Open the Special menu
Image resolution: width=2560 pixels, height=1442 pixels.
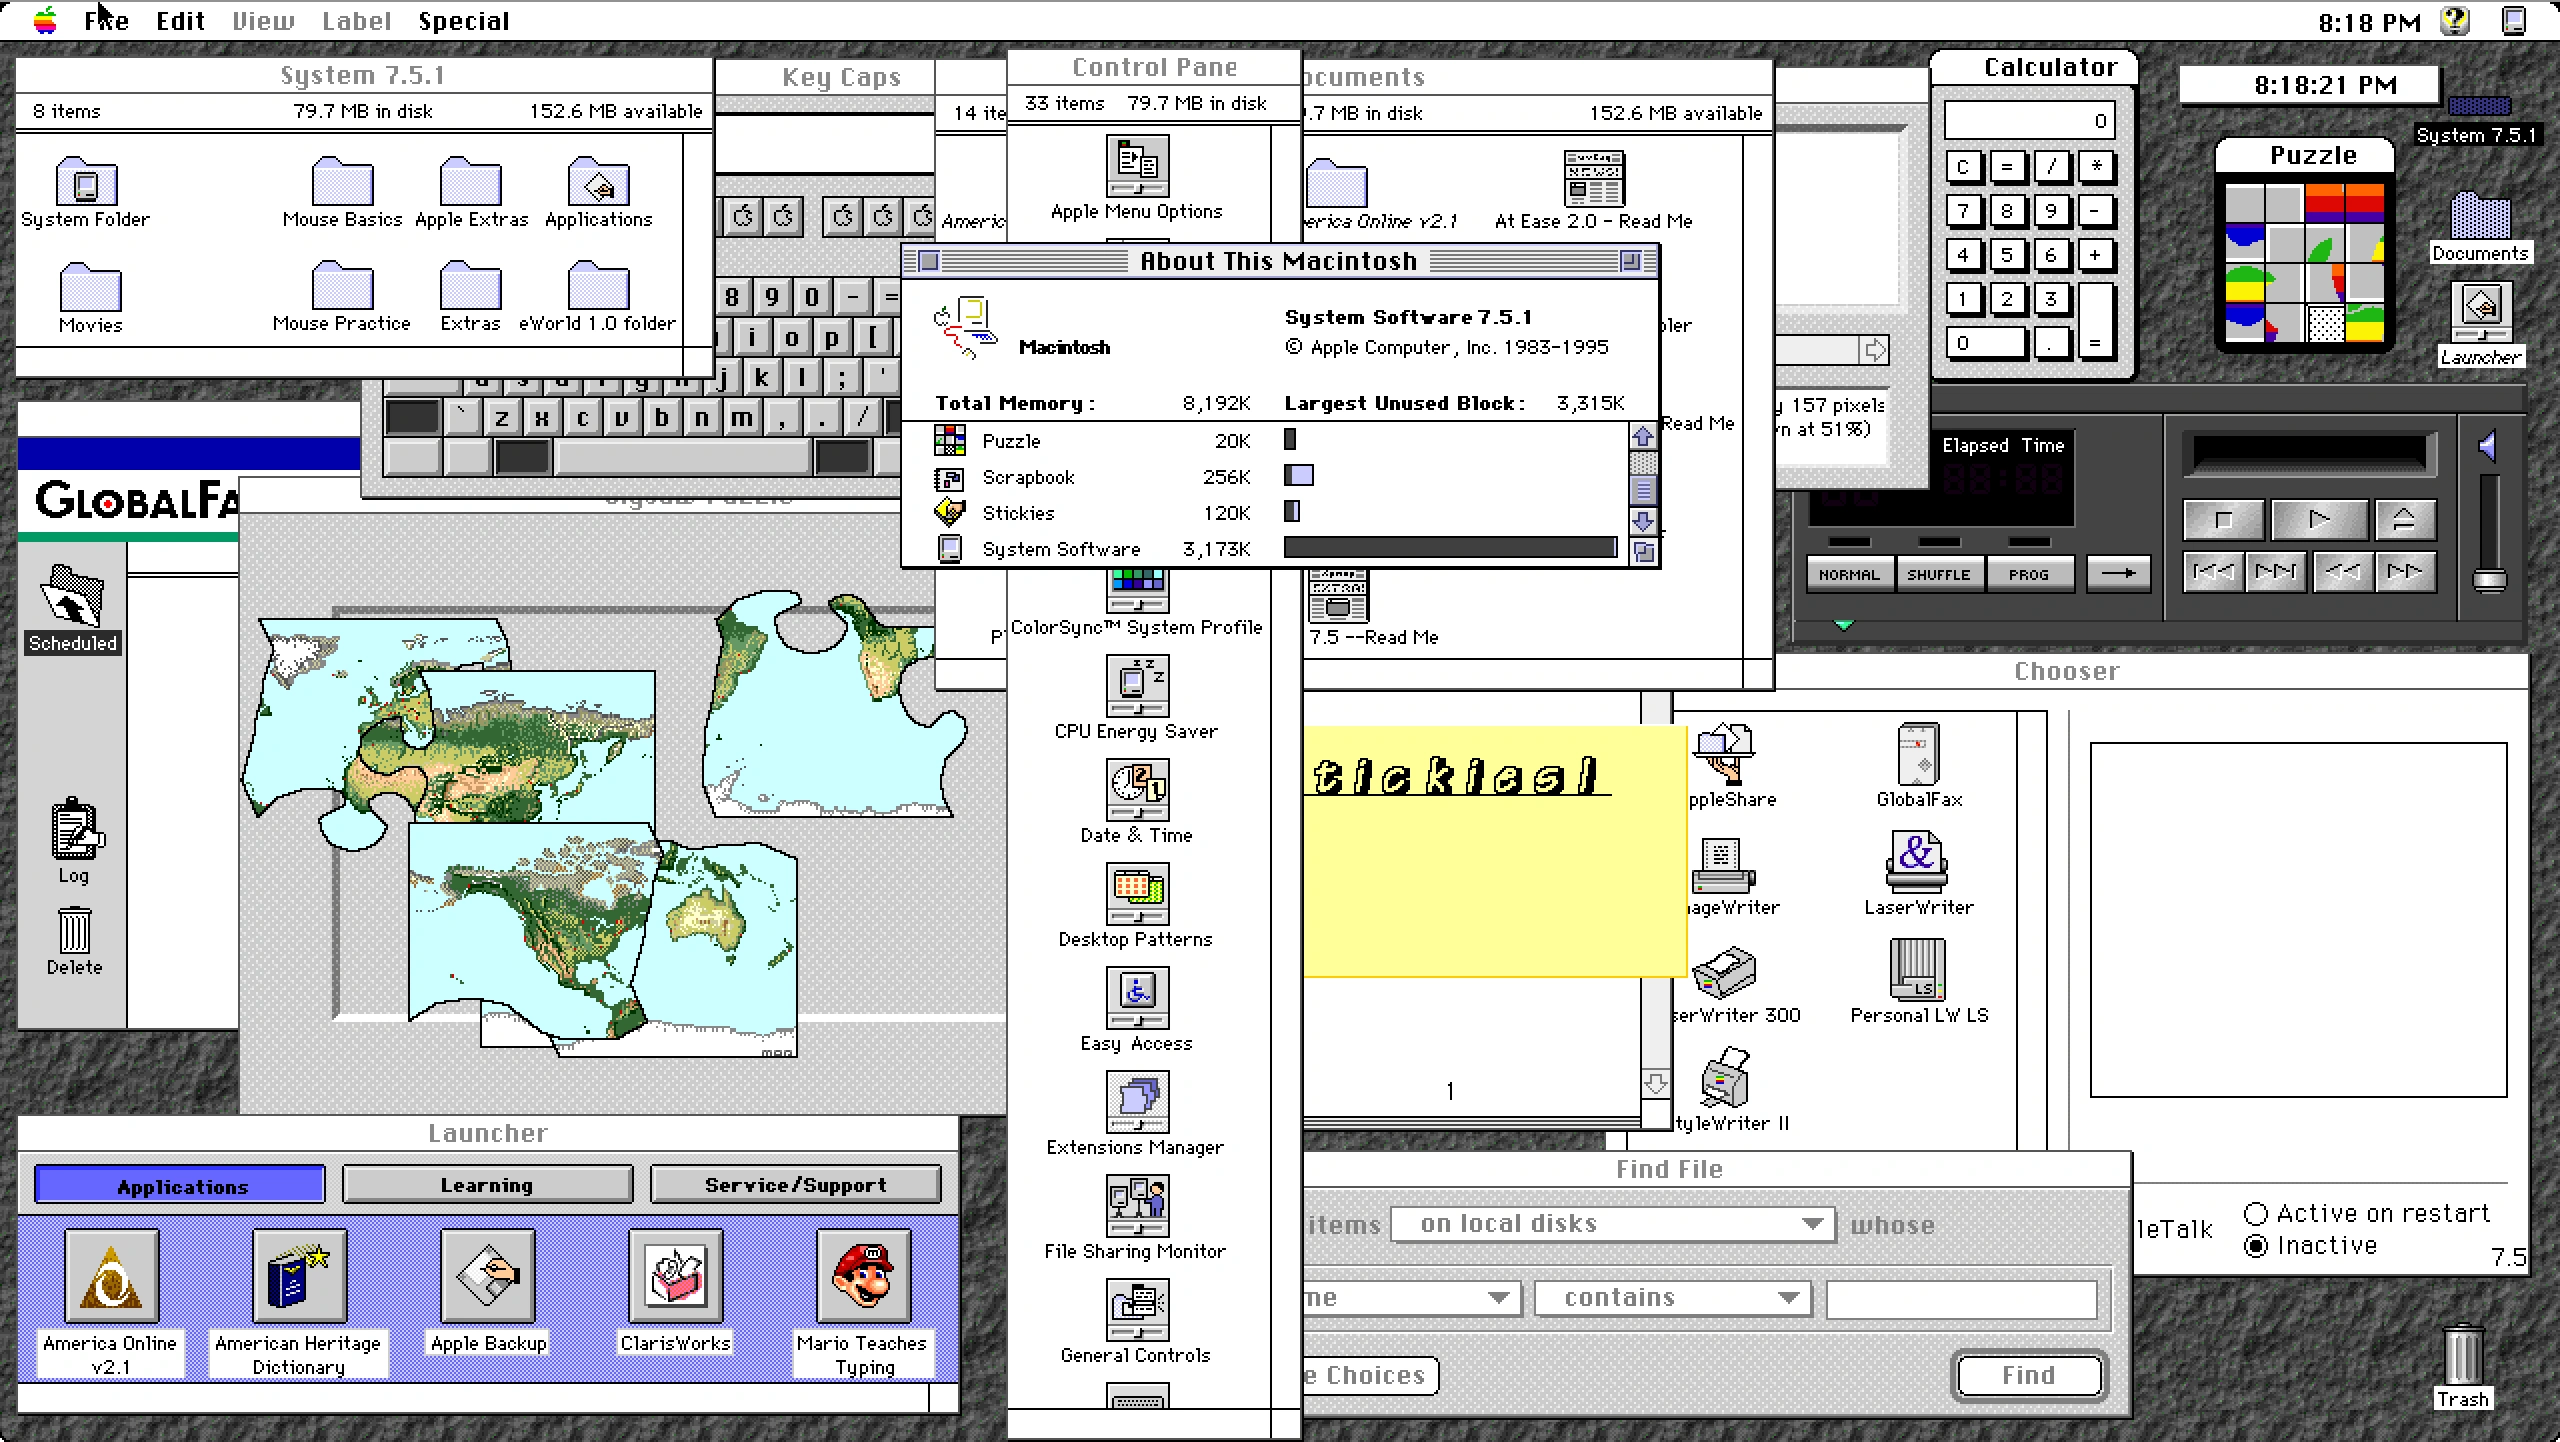point(464,20)
